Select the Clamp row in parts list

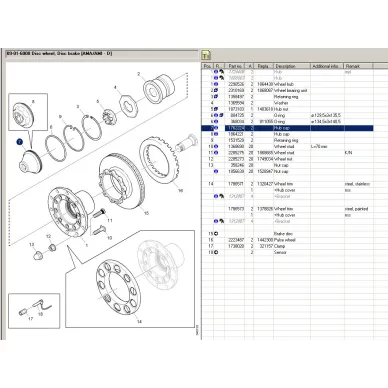tap(288, 246)
